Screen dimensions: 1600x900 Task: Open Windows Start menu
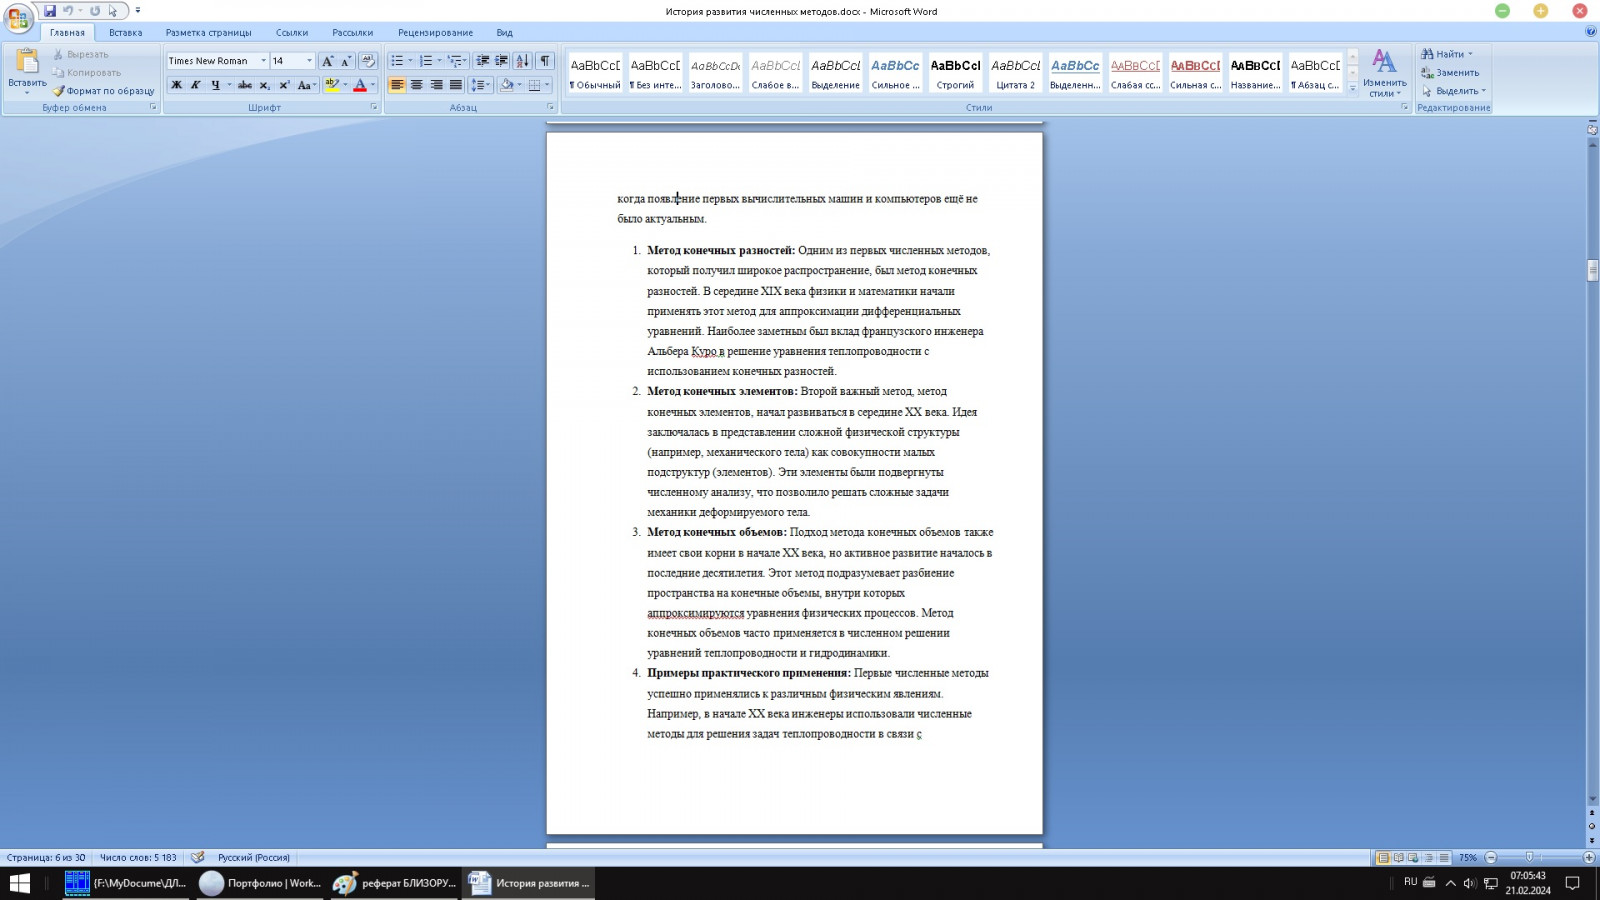20,883
